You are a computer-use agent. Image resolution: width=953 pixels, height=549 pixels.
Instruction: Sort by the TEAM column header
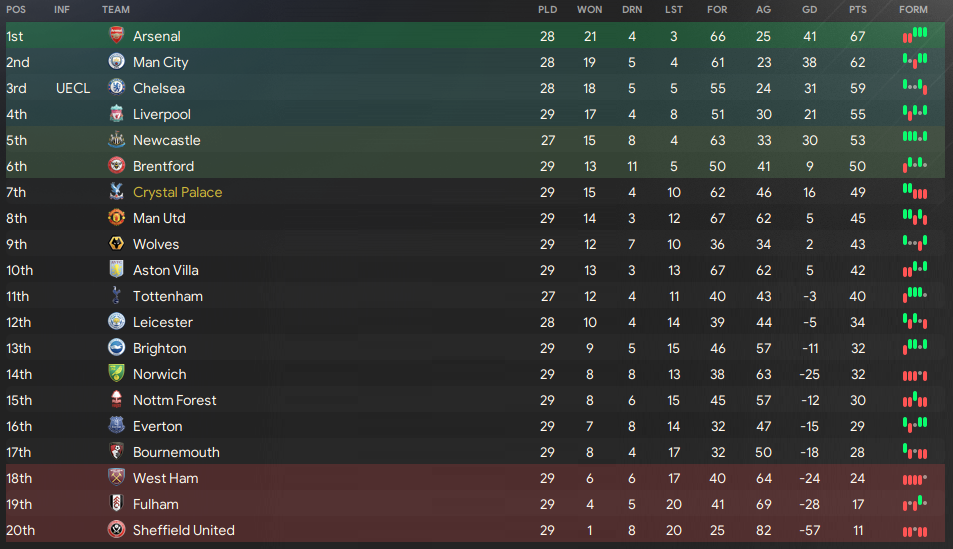(115, 10)
